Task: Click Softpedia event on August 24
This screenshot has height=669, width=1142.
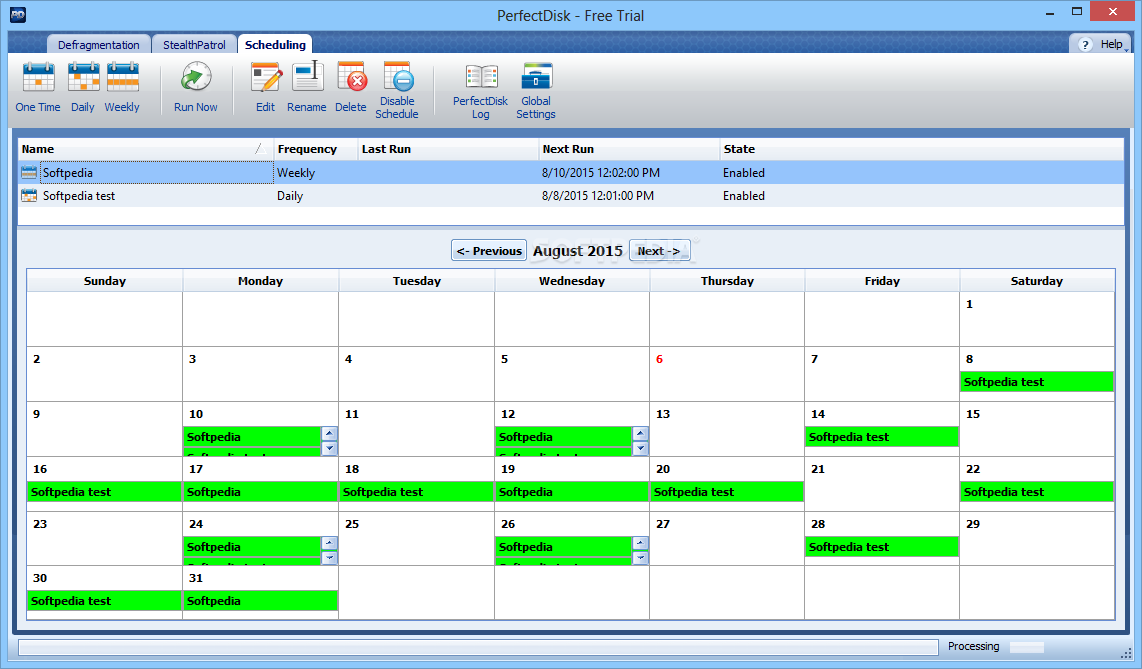Action: point(252,547)
